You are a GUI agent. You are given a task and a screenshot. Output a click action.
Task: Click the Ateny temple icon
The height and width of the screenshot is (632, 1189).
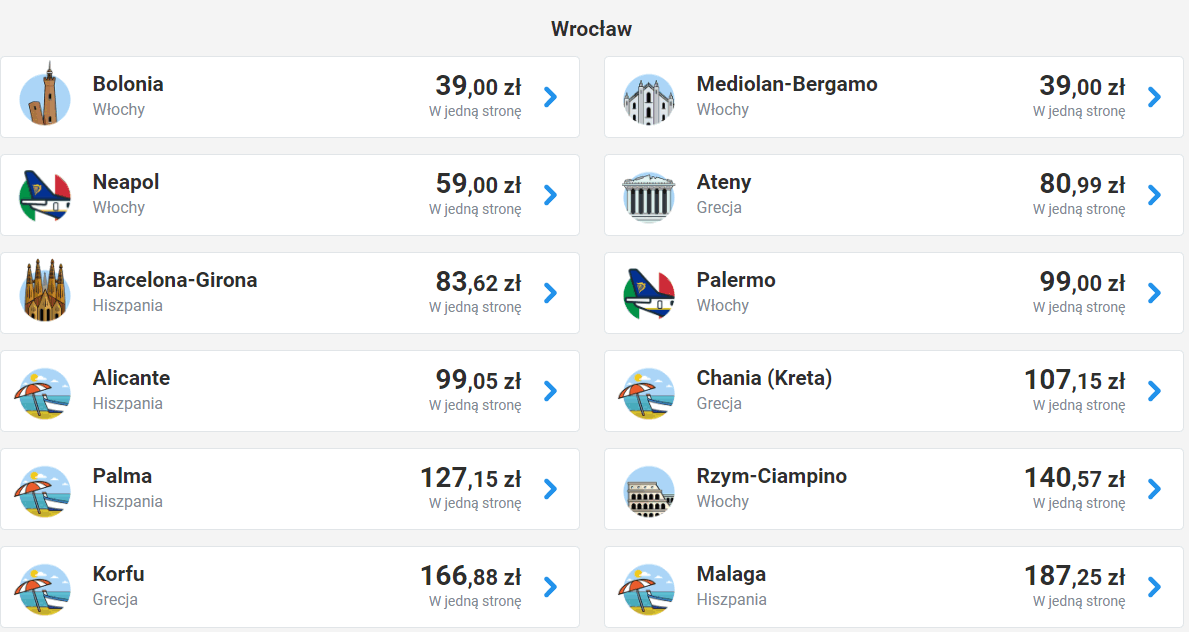click(649, 195)
